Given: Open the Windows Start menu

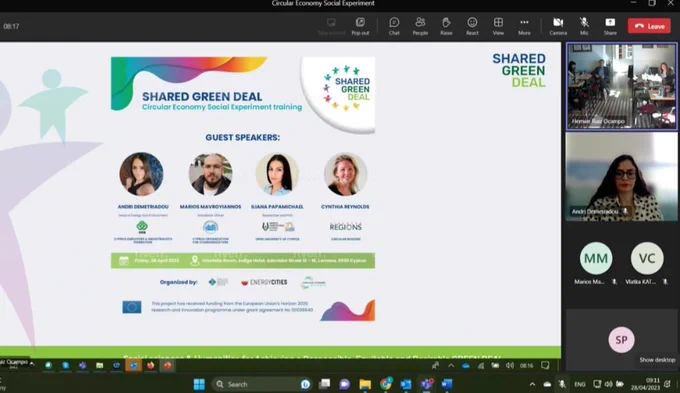Looking at the screenshot, I should (x=199, y=384).
